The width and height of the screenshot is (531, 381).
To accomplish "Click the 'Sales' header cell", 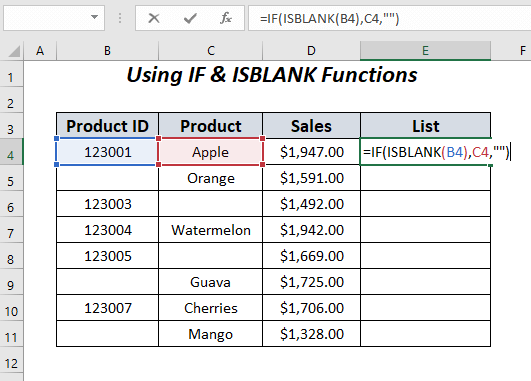I will 311,126.
